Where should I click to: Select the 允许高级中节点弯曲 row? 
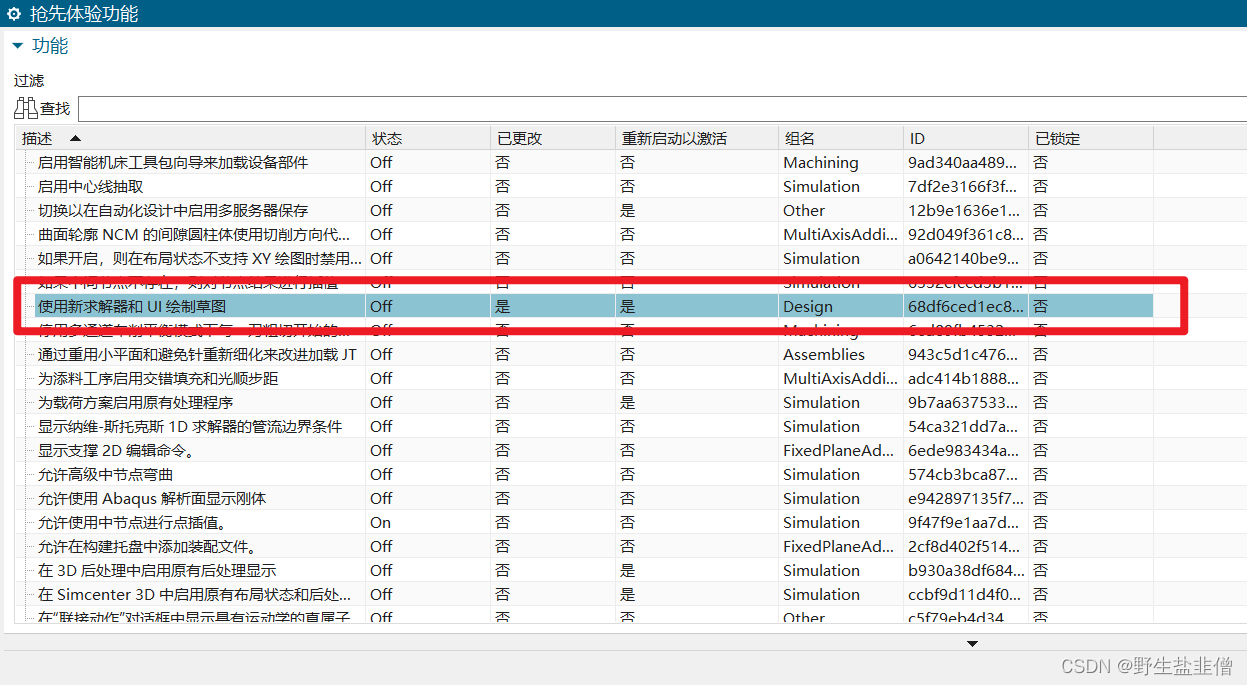pos(584,474)
